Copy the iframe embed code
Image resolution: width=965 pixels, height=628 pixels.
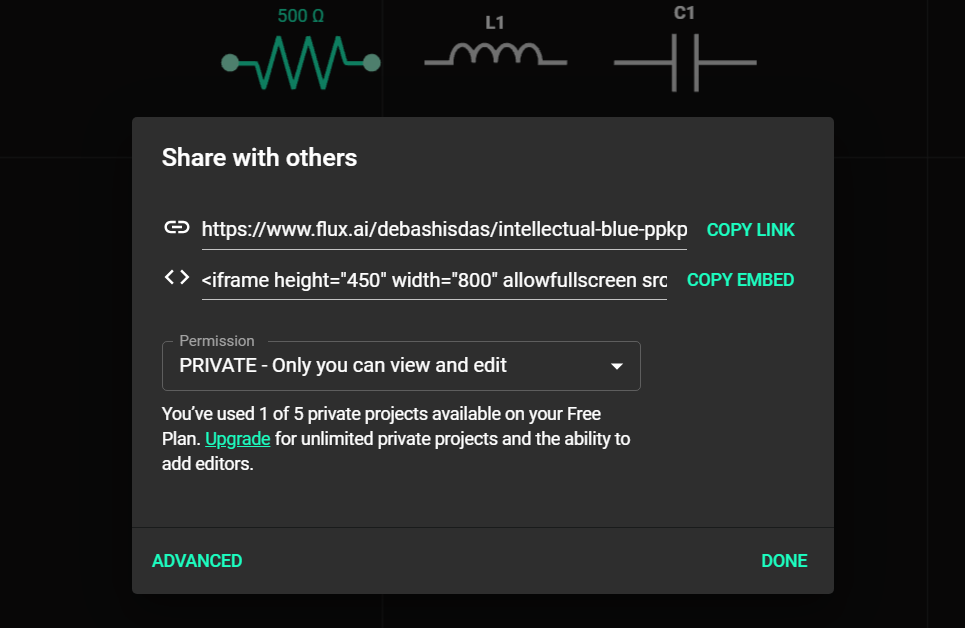[739, 280]
